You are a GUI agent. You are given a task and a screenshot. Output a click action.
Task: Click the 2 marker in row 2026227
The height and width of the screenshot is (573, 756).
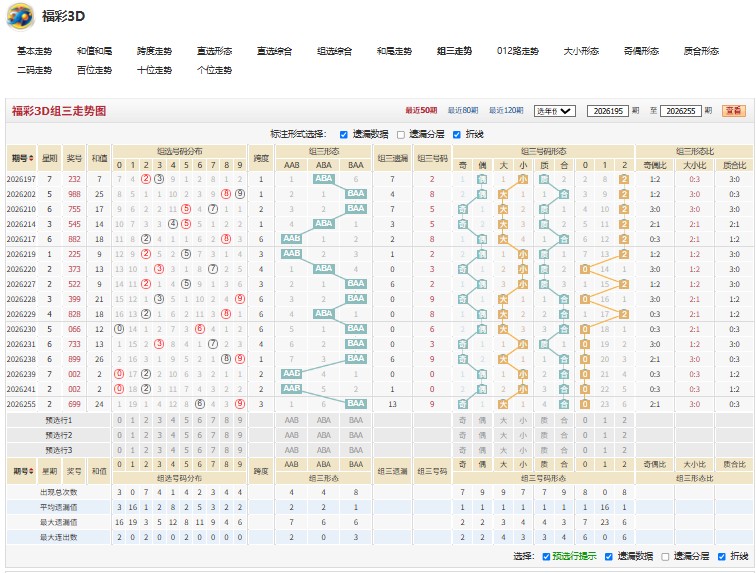tap(624, 284)
